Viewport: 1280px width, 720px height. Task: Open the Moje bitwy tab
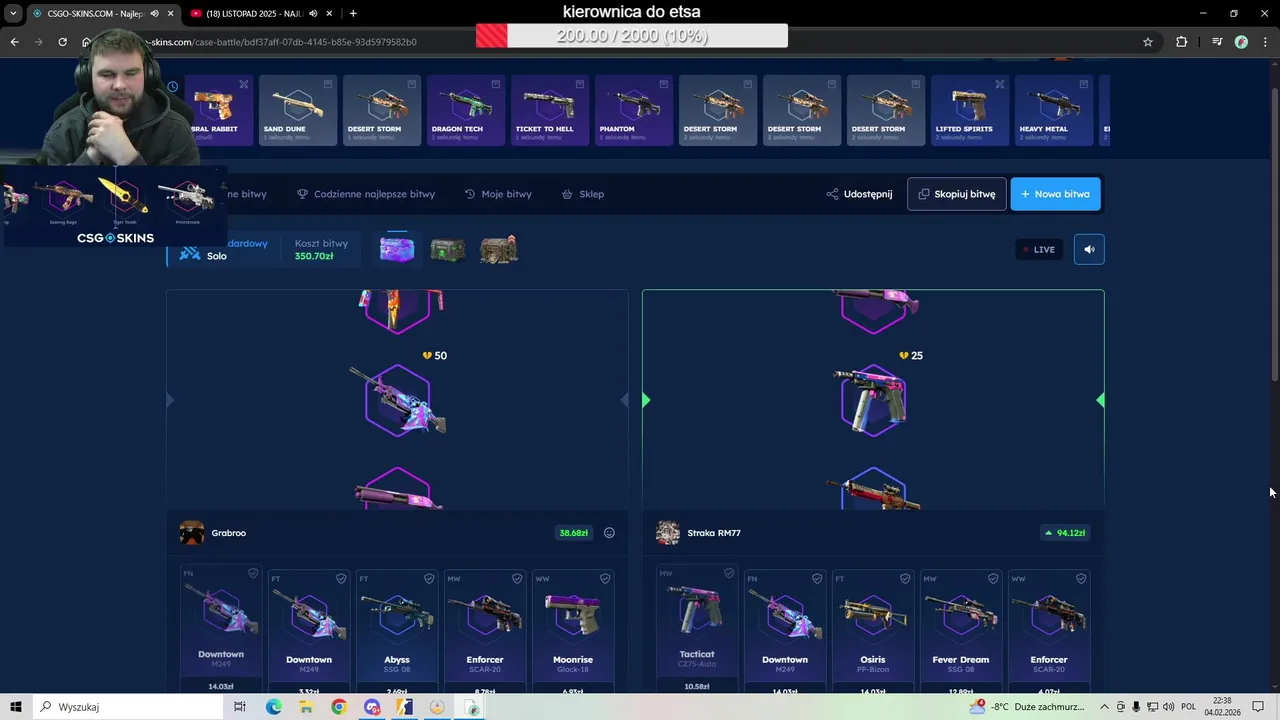498,194
